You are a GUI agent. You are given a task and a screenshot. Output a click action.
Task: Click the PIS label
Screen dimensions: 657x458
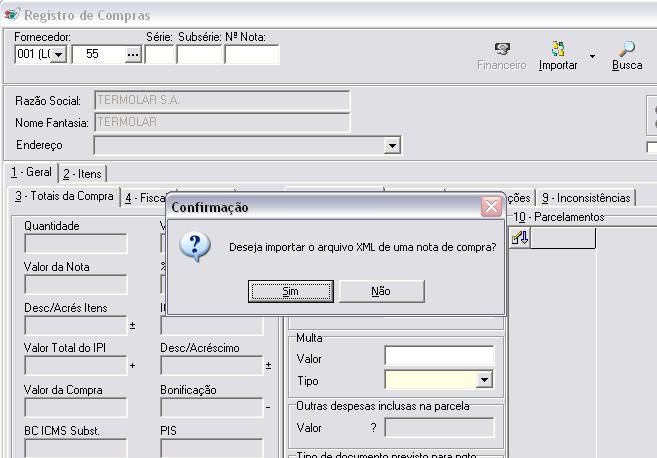(x=168, y=431)
